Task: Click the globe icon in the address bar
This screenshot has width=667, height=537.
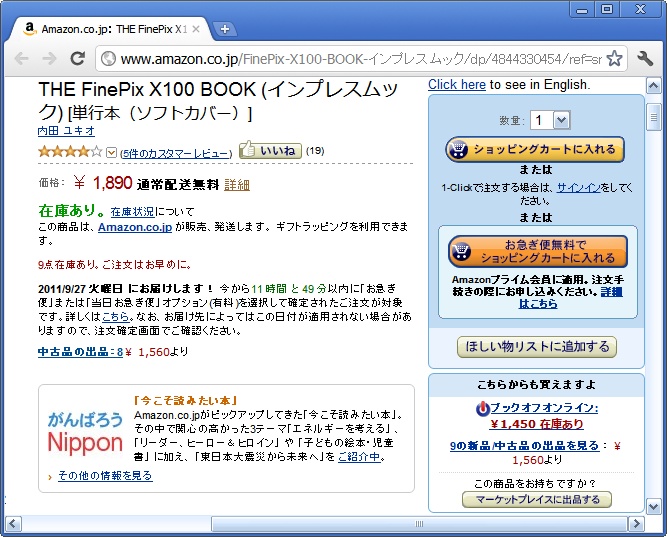Action: coord(108,59)
